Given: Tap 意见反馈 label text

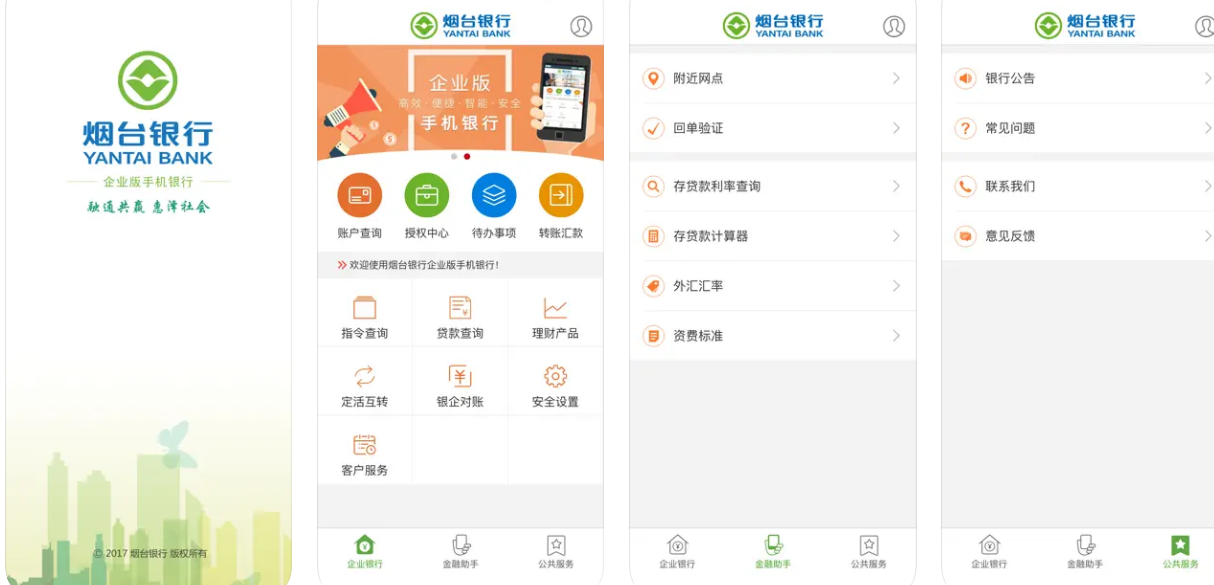Looking at the screenshot, I should coord(1010,236).
